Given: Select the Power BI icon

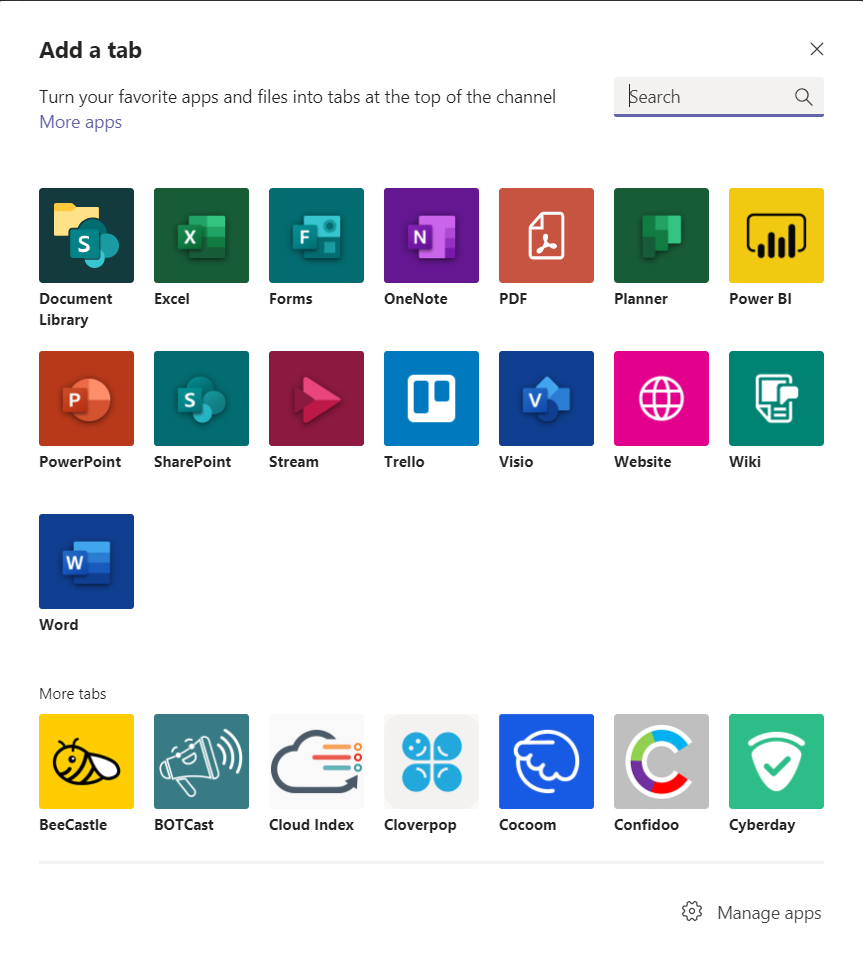Looking at the screenshot, I should 776,235.
